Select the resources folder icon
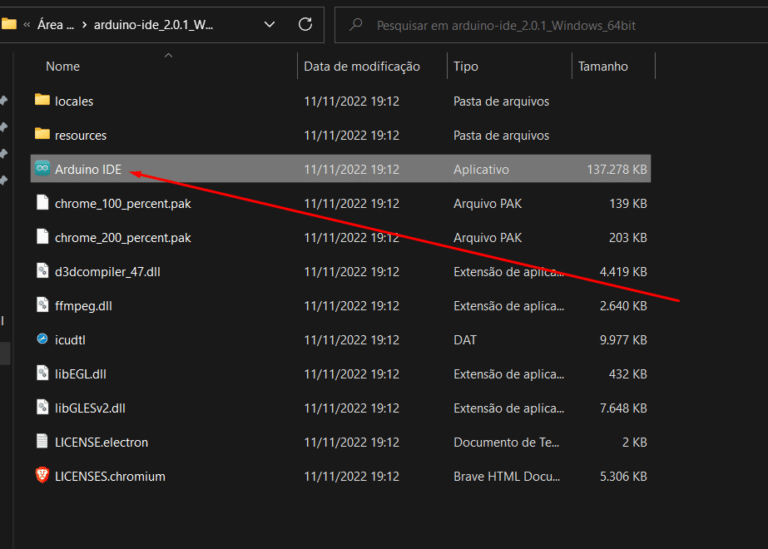Screen dimensions: 768x549 42,134
